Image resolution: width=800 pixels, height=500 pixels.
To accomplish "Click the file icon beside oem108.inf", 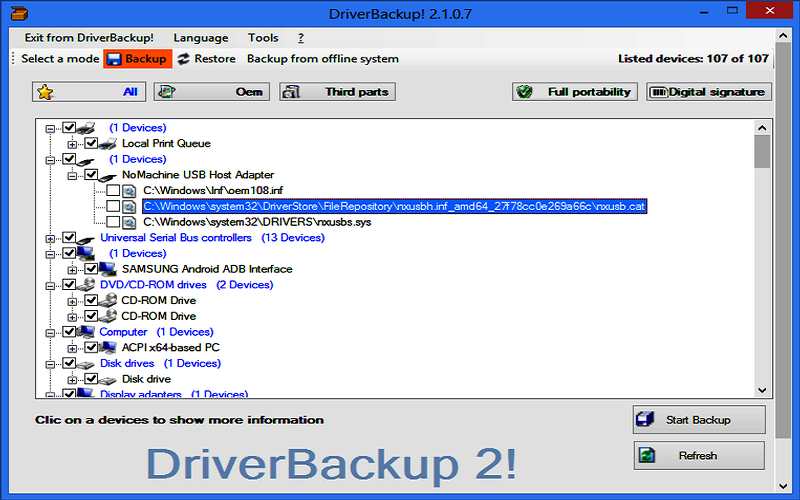I will click(129, 191).
